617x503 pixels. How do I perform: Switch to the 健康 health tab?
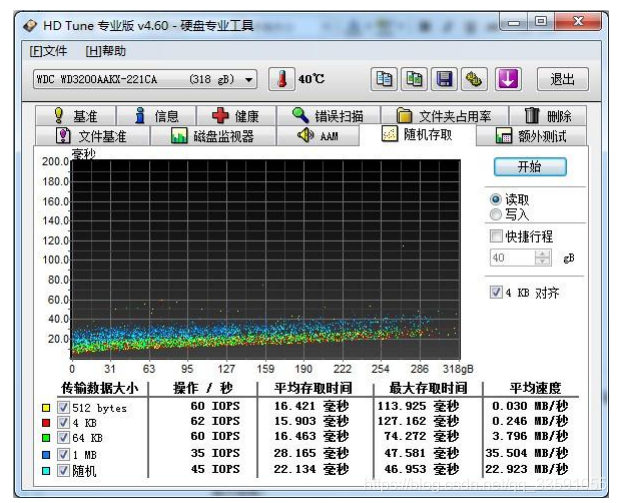(x=236, y=116)
